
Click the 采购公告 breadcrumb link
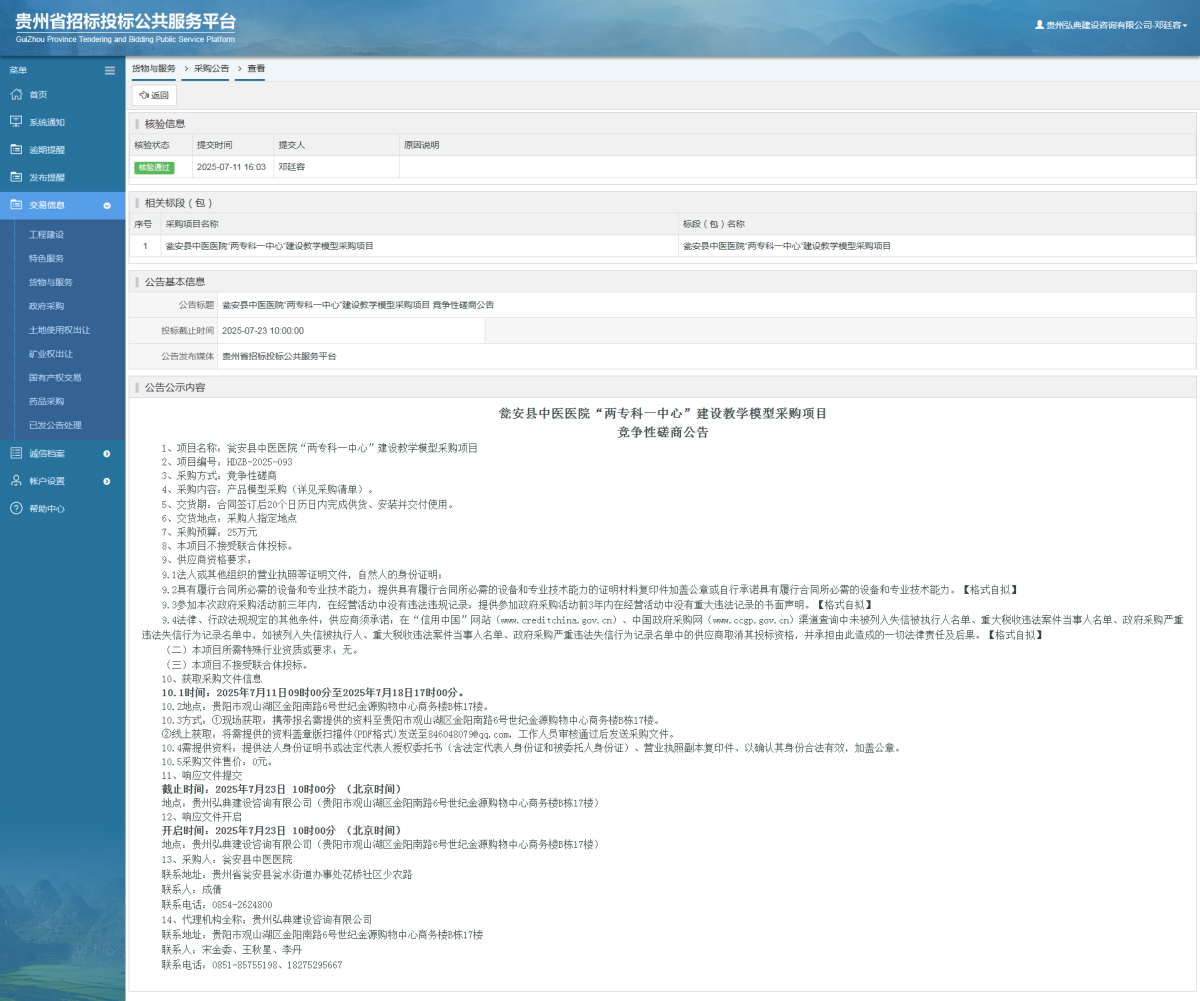point(211,68)
